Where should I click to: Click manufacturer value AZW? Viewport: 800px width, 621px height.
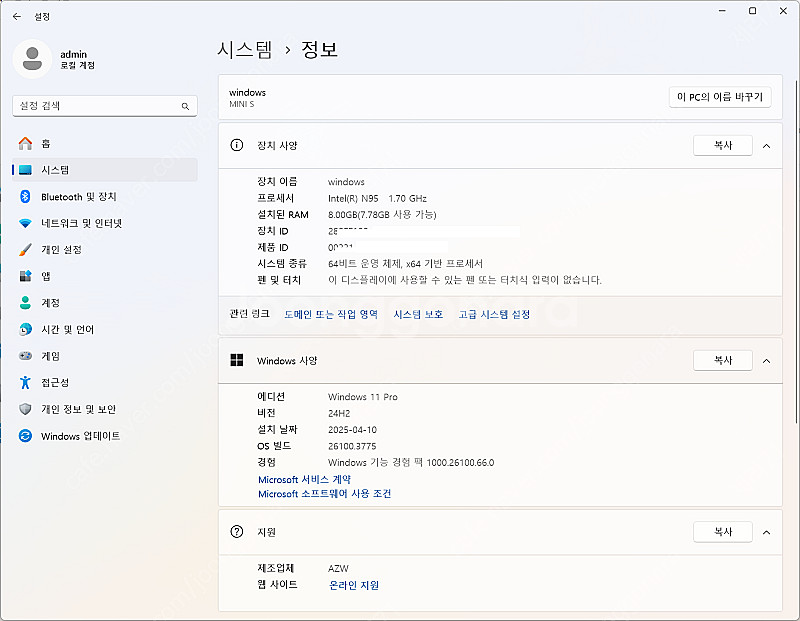(338, 568)
